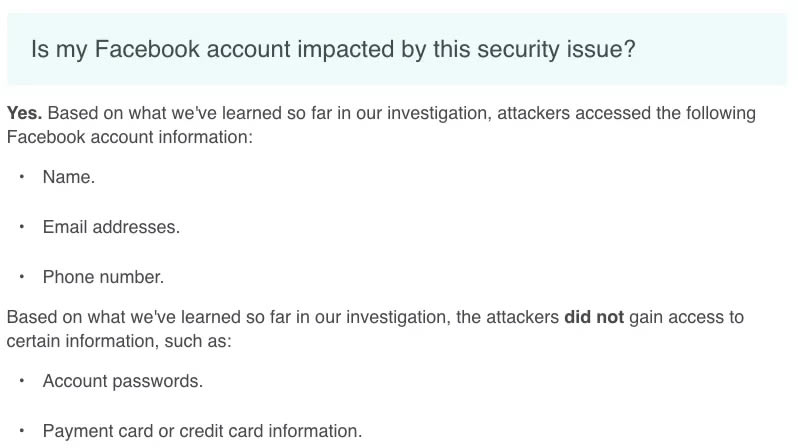This screenshot has width=798, height=448.
Task: Select the "Account passwords." list item
Action: point(122,381)
